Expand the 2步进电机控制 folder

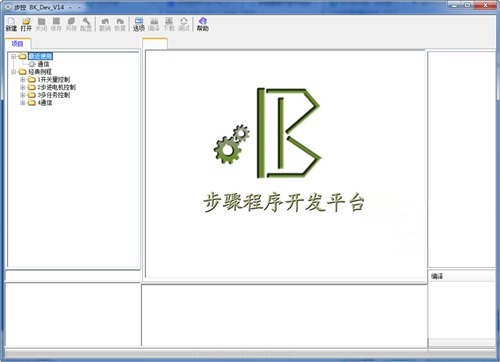tap(23, 87)
